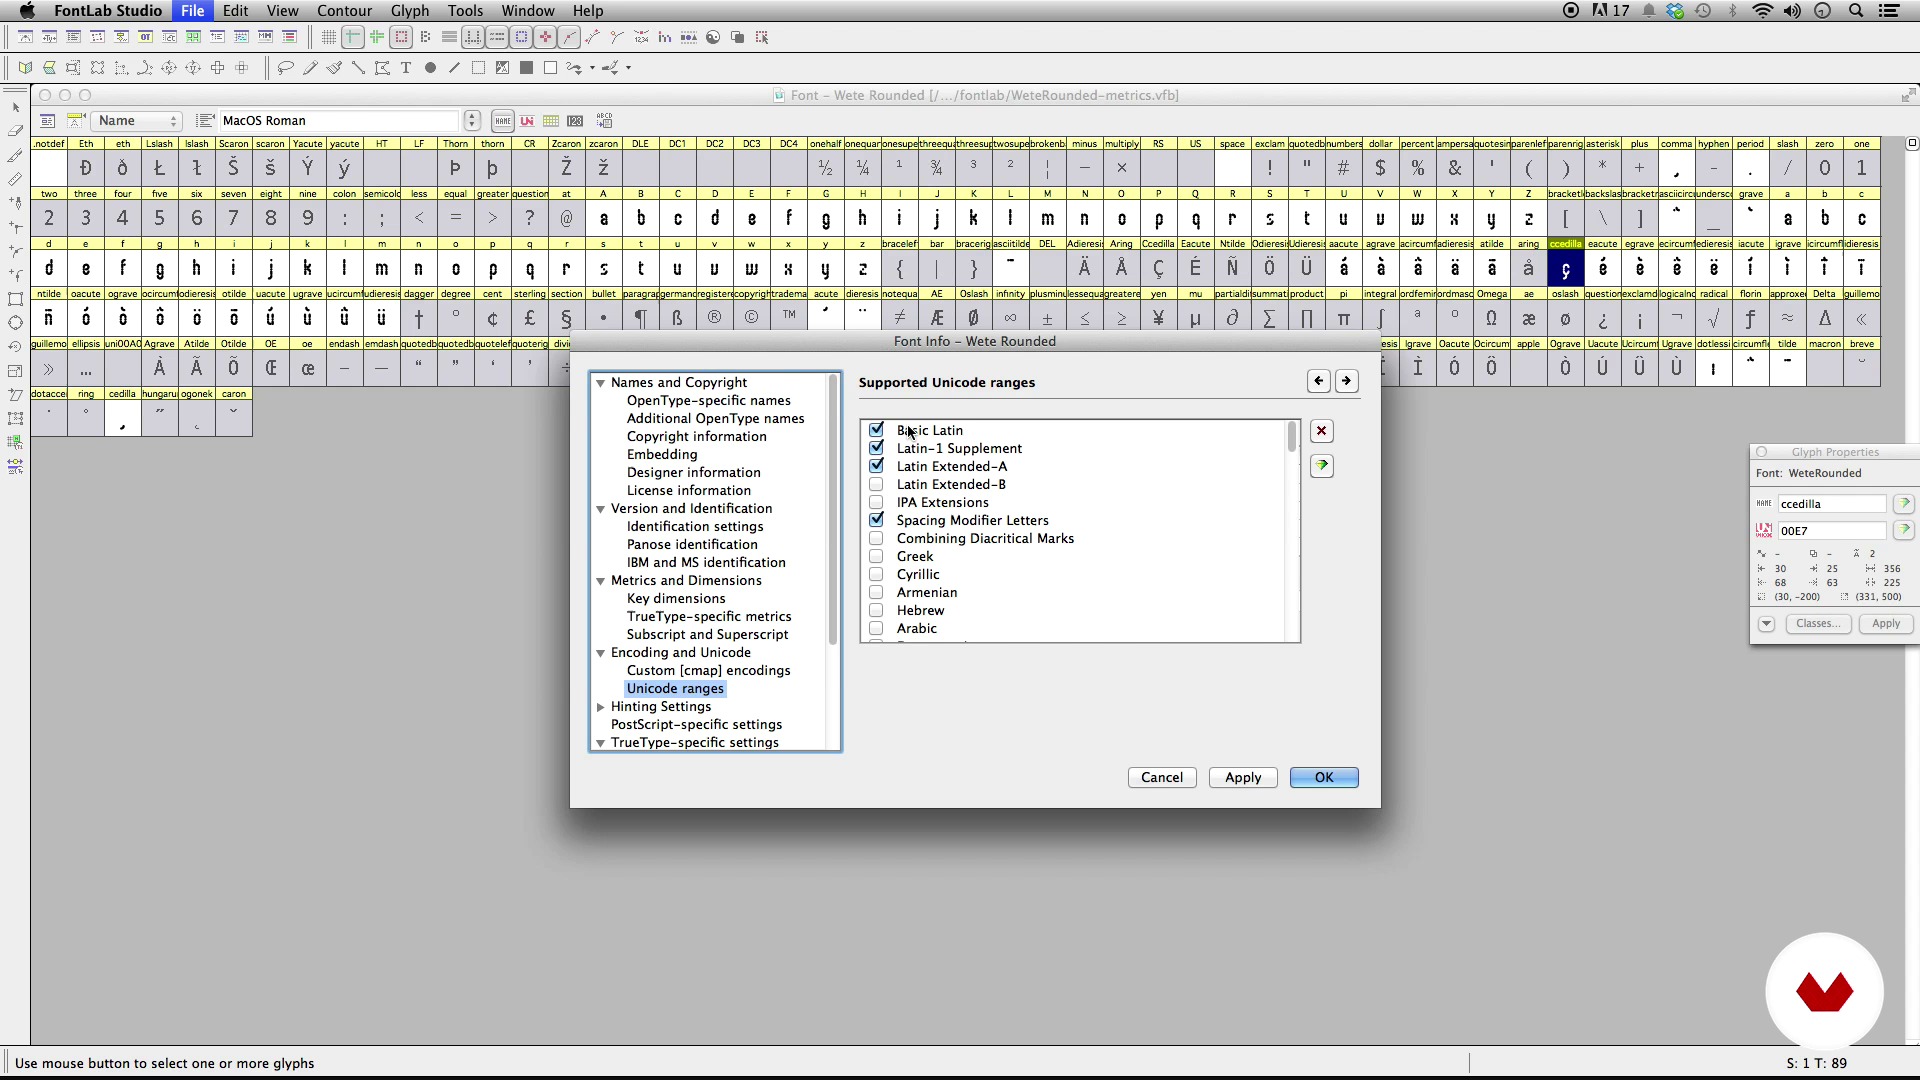This screenshot has width=1920, height=1080.
Task: Select the pencil drawing tool in toolbar
Action: [310, 68]
